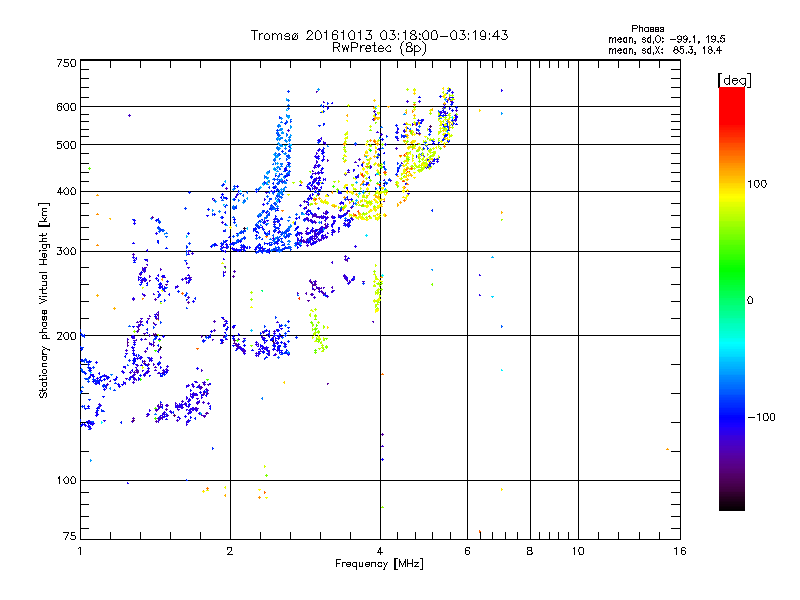Click the 'Phases' header label
The width and height of the screenshot is (800, 600).
[x=647, y=29]
